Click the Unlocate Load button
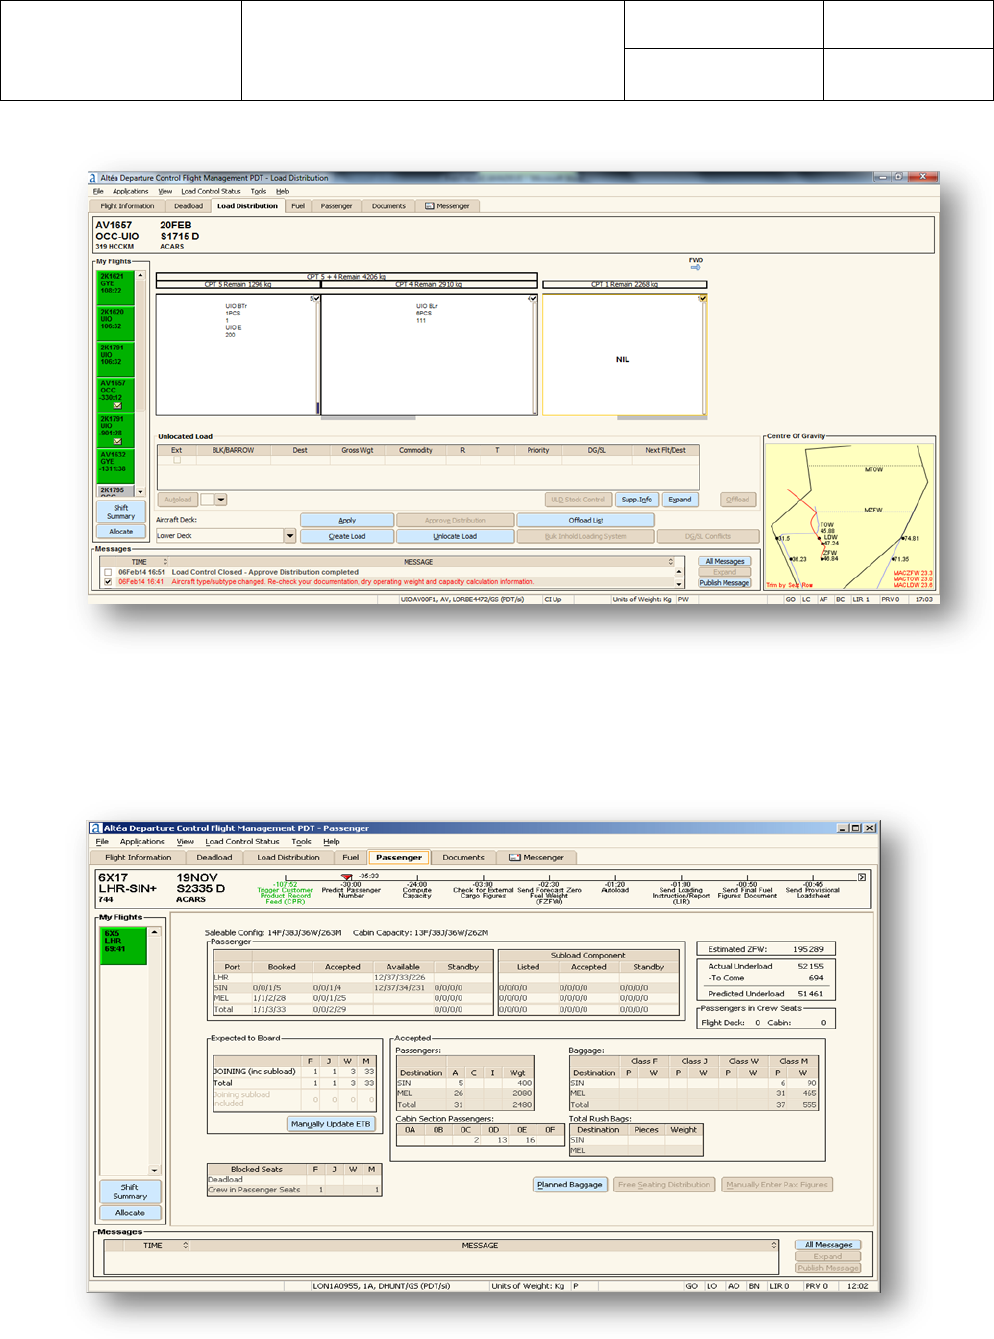The height and width of the screenshot is (1339, 994). (x=455, y=536)
